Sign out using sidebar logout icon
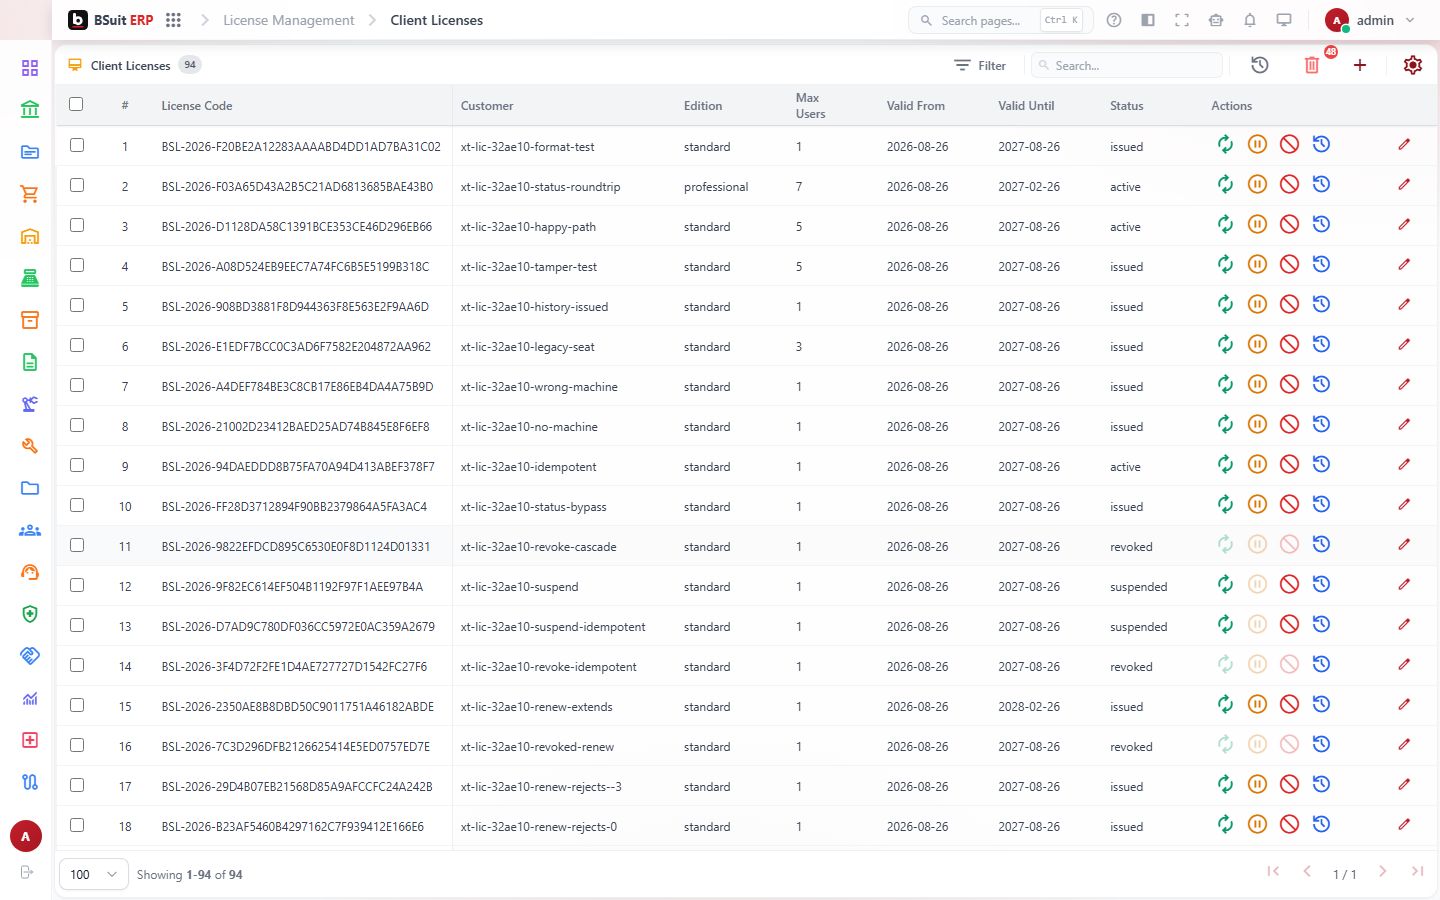The height and width of the screenshot is (900, 1440). tap(27, 872)
